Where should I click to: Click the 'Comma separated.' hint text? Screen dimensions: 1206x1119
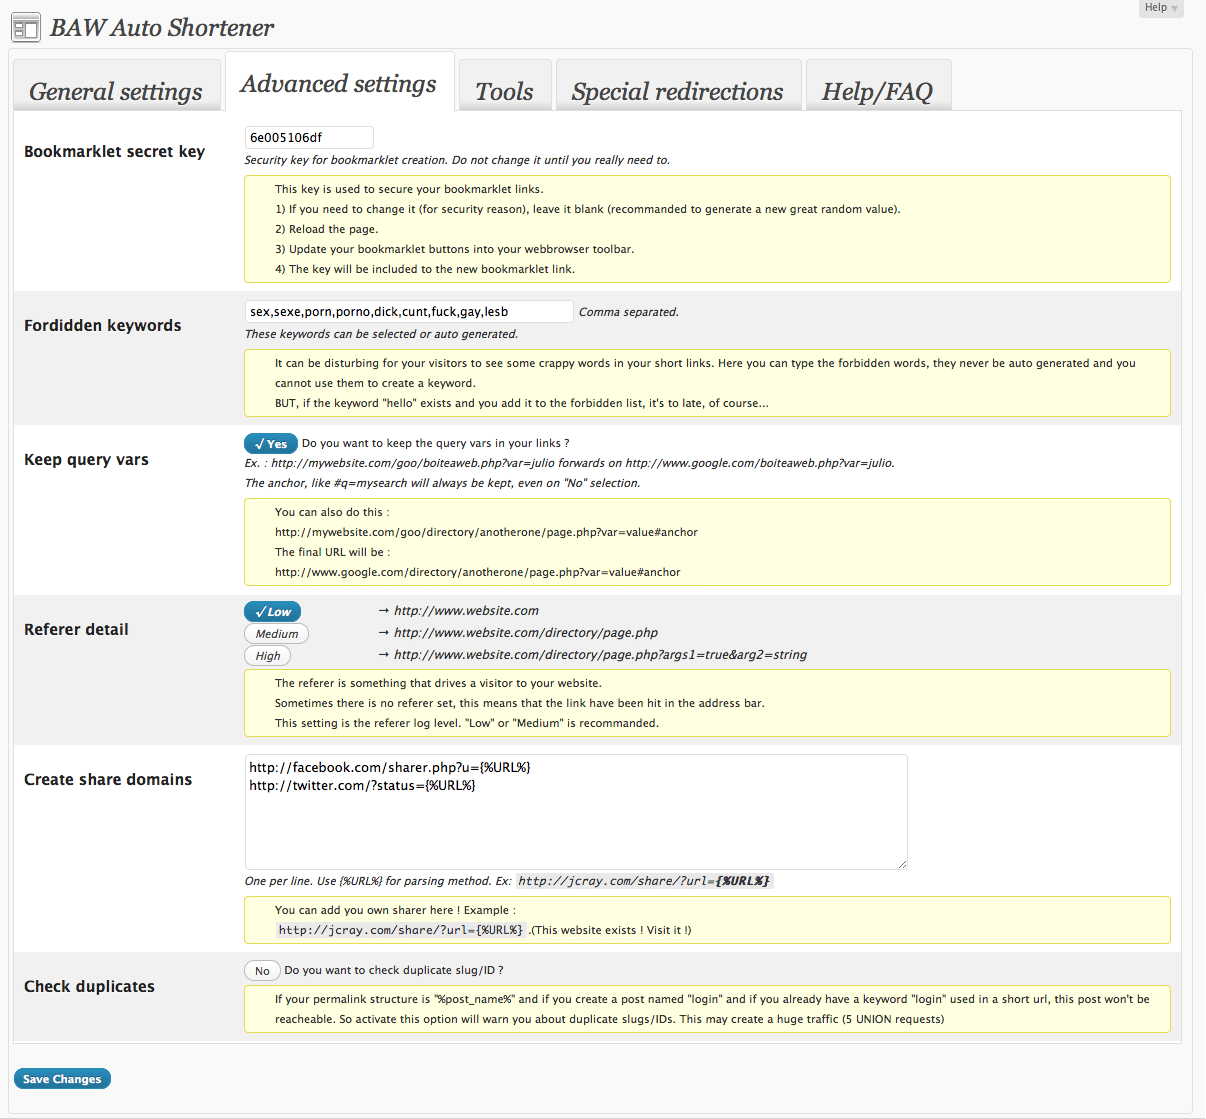coord(629,312)
